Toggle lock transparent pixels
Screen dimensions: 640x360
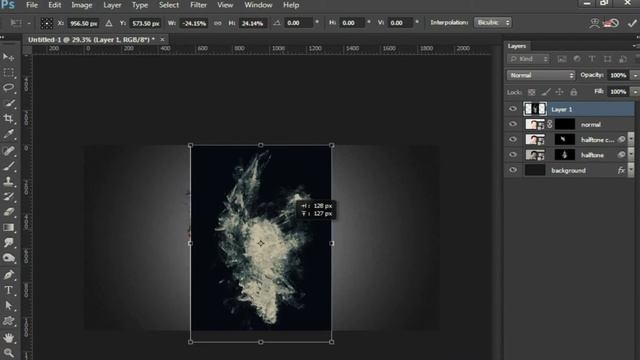point(531,92)
